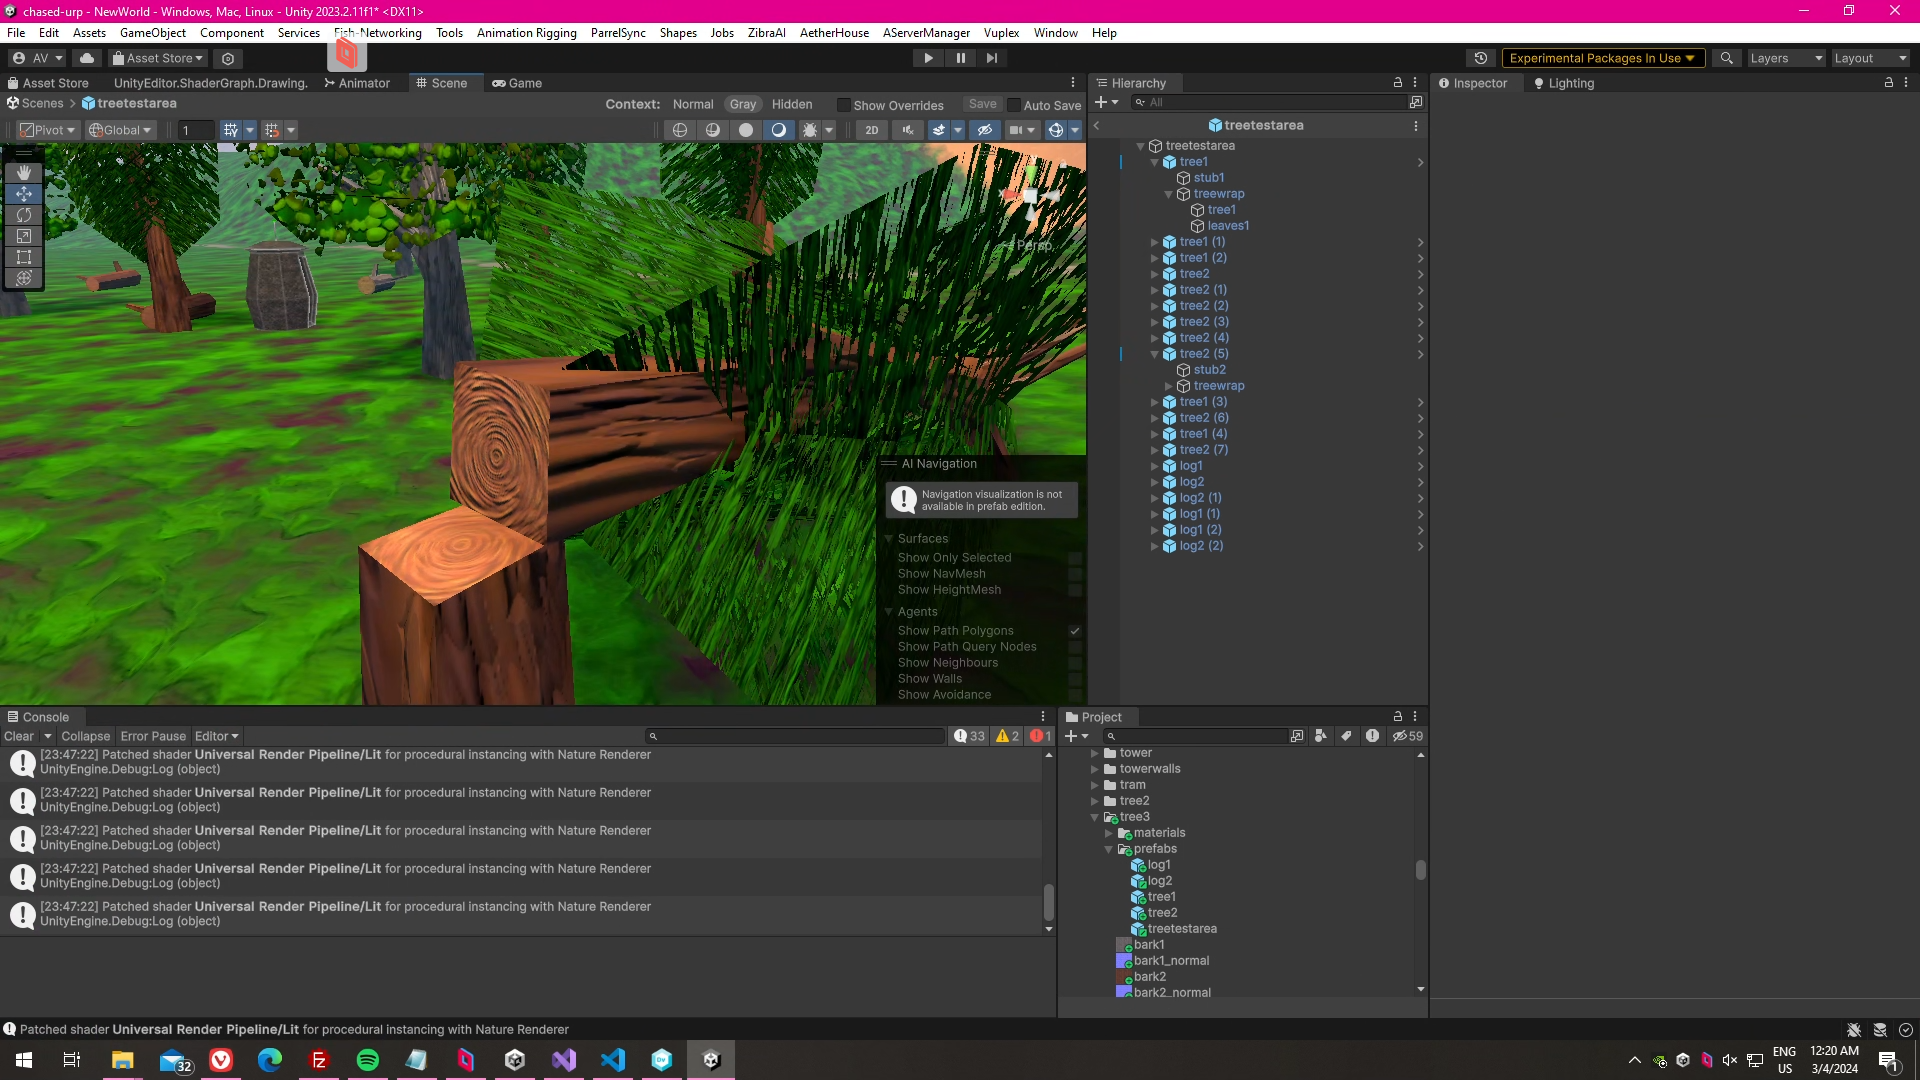The image size is (1920, 1080).
Task: Open Unity Cloud icon in toolbar
Action: pyautogui.click(x=87, y=58)
